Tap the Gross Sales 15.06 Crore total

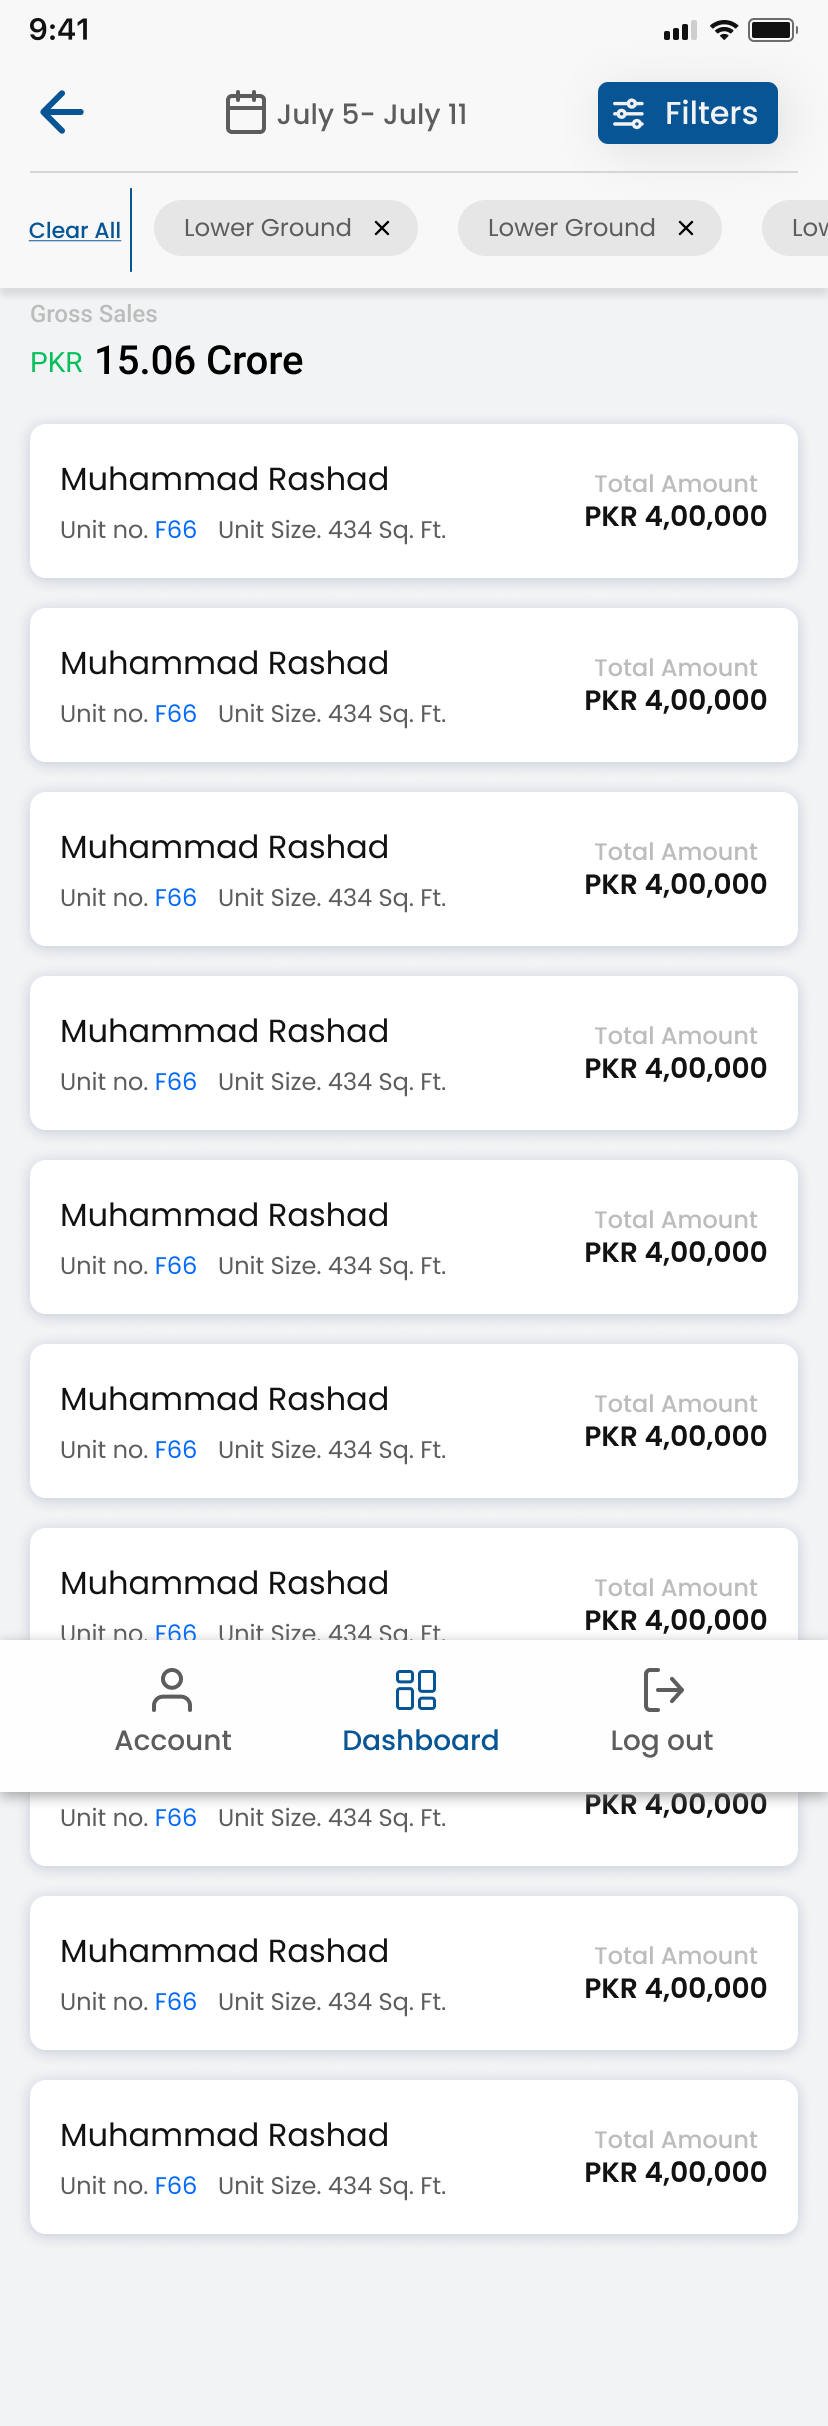tap(167, 361)
